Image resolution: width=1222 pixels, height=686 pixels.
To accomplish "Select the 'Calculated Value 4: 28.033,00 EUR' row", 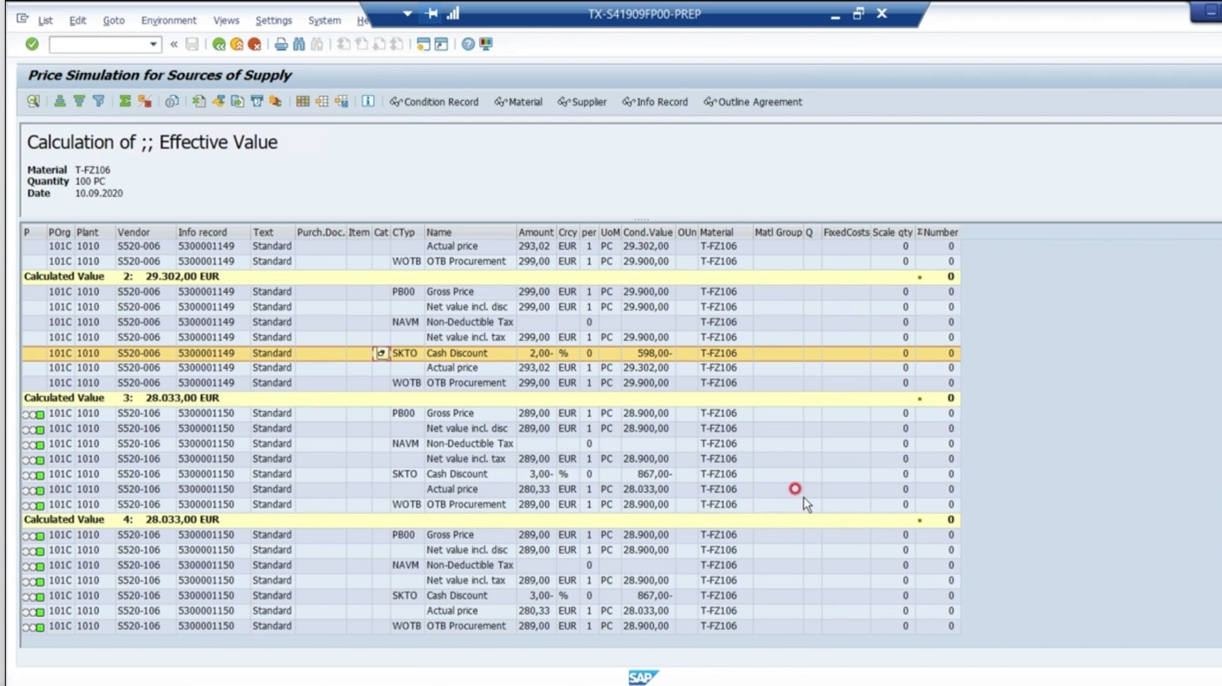I will [x=490, y=520].
